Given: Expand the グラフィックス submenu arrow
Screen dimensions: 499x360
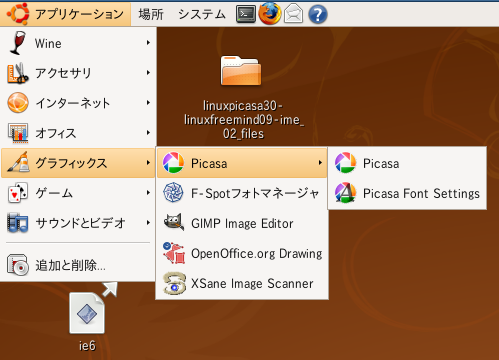Looking at the screenshot, I should pyautogui.click(x=148, y=163).
